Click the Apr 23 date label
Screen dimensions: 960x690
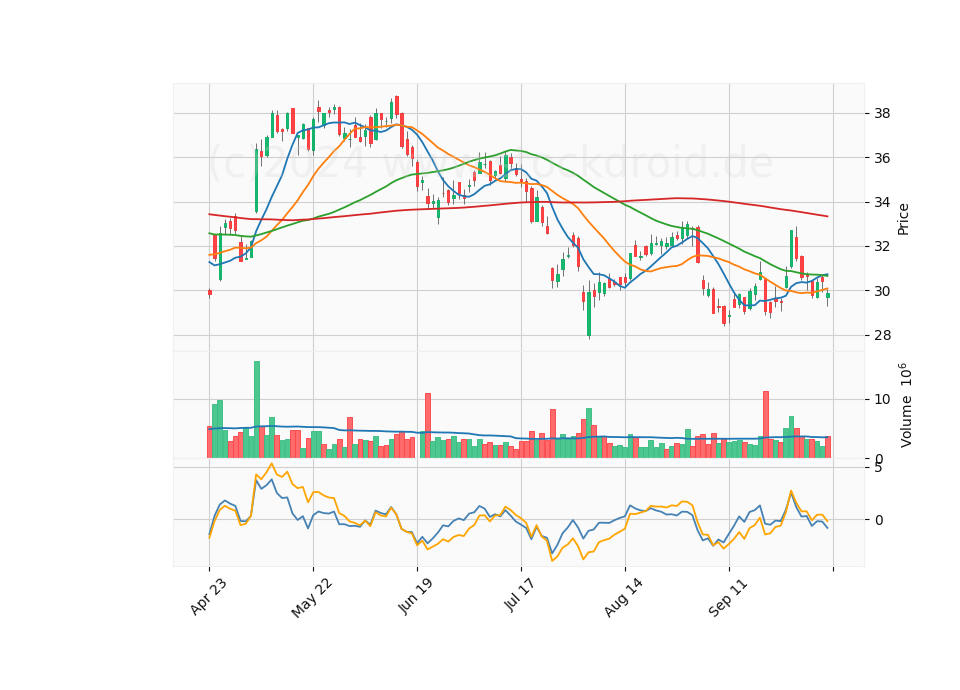click(x=208, y=597)
